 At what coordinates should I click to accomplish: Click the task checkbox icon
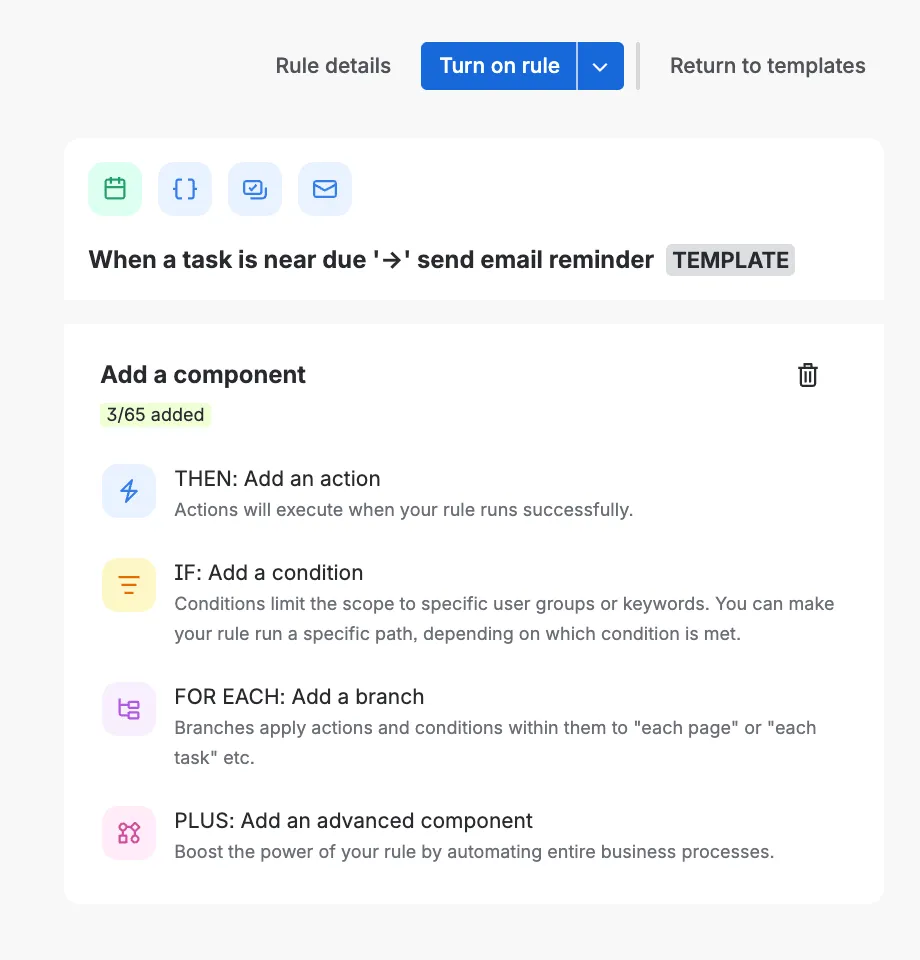pyautogui.click(x=254, y=188)
